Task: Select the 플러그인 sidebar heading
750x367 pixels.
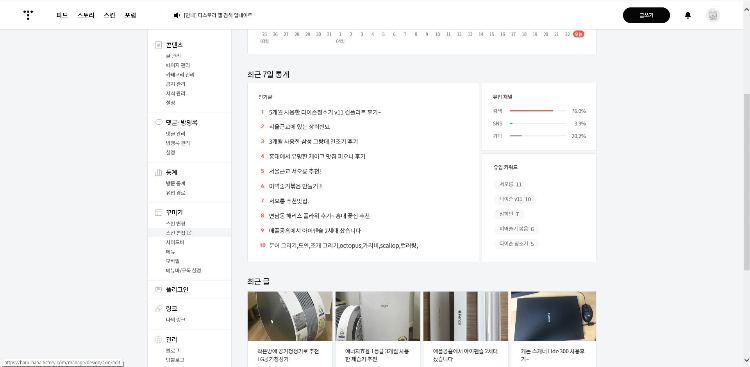Action: pyautogui.click(x=177, y=289)
